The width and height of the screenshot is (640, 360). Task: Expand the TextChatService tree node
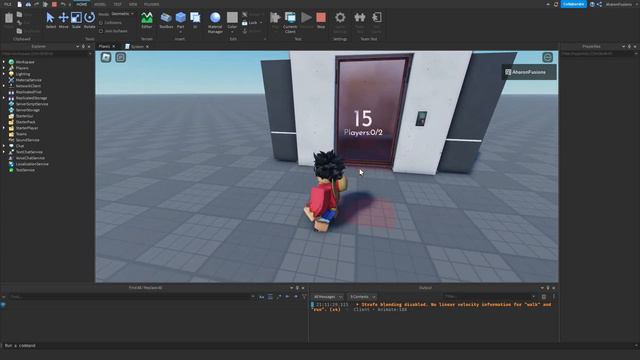point(4,152)
